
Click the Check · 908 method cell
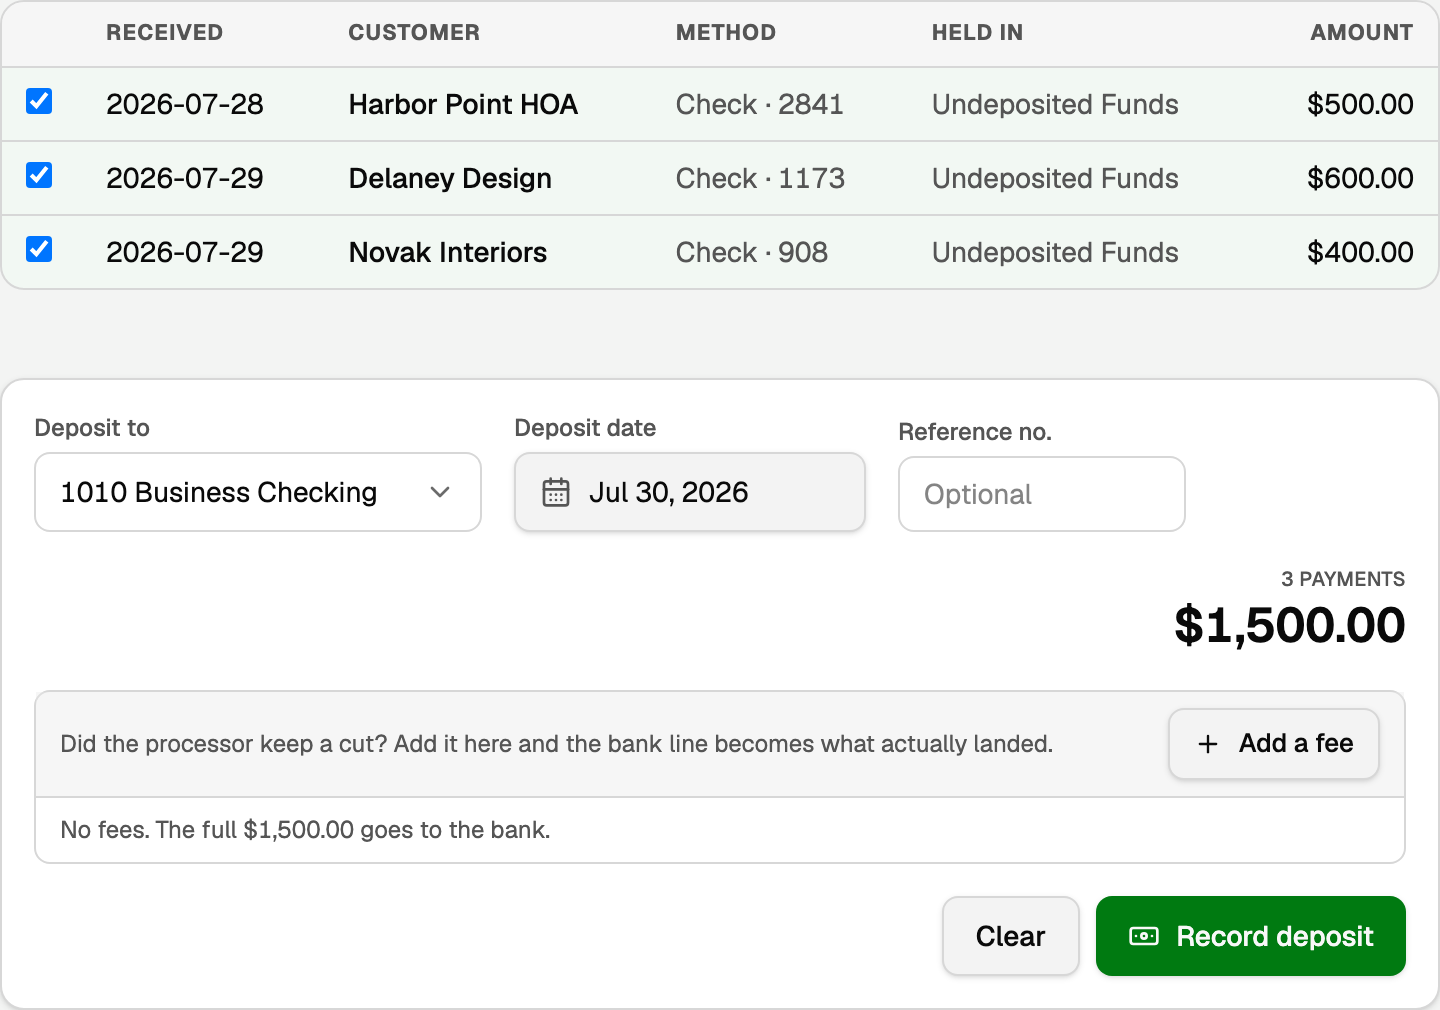tap(752, 252)
